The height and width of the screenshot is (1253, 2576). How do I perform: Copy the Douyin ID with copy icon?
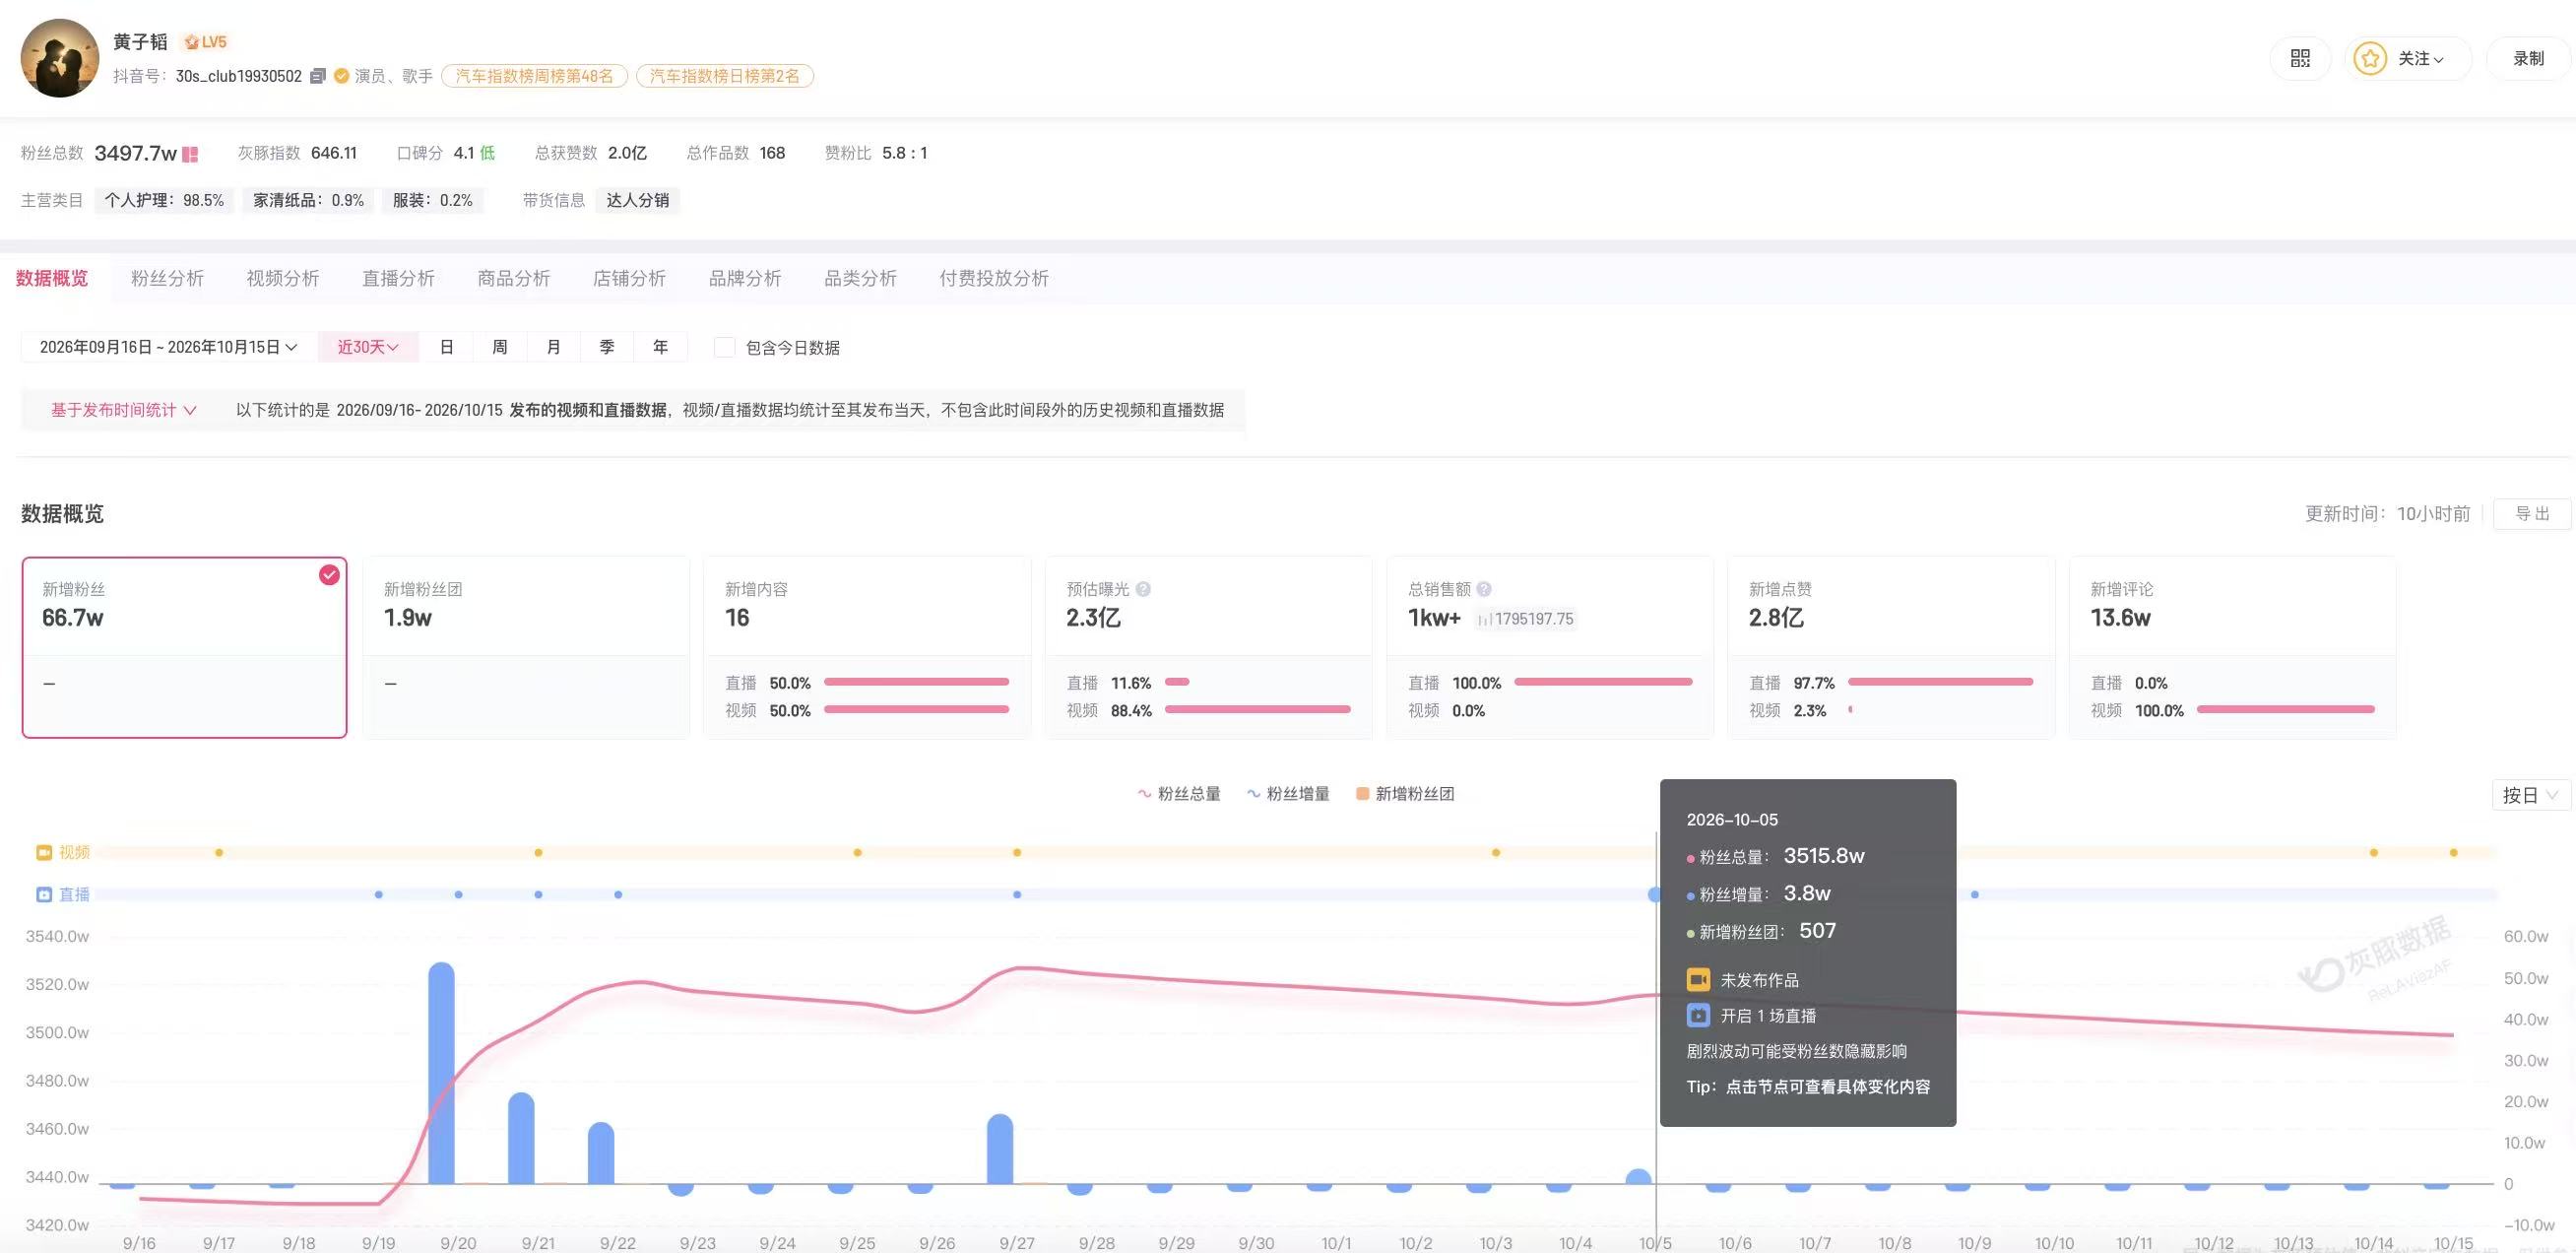(318, 76)
